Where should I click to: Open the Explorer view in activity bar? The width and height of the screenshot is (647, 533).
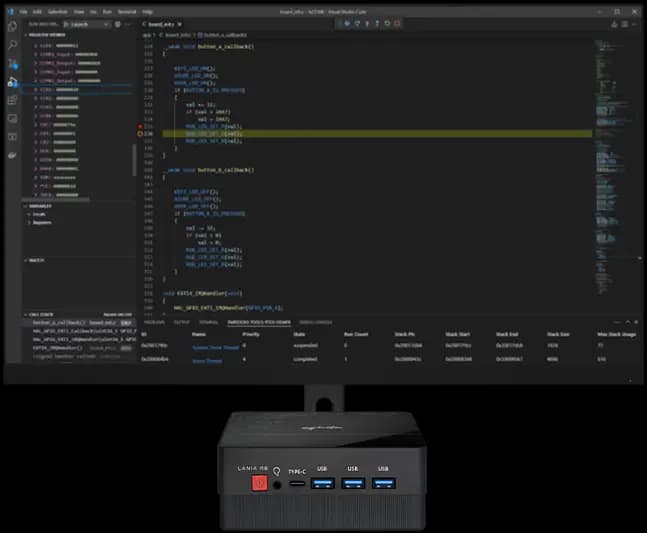tap(12, 27)
